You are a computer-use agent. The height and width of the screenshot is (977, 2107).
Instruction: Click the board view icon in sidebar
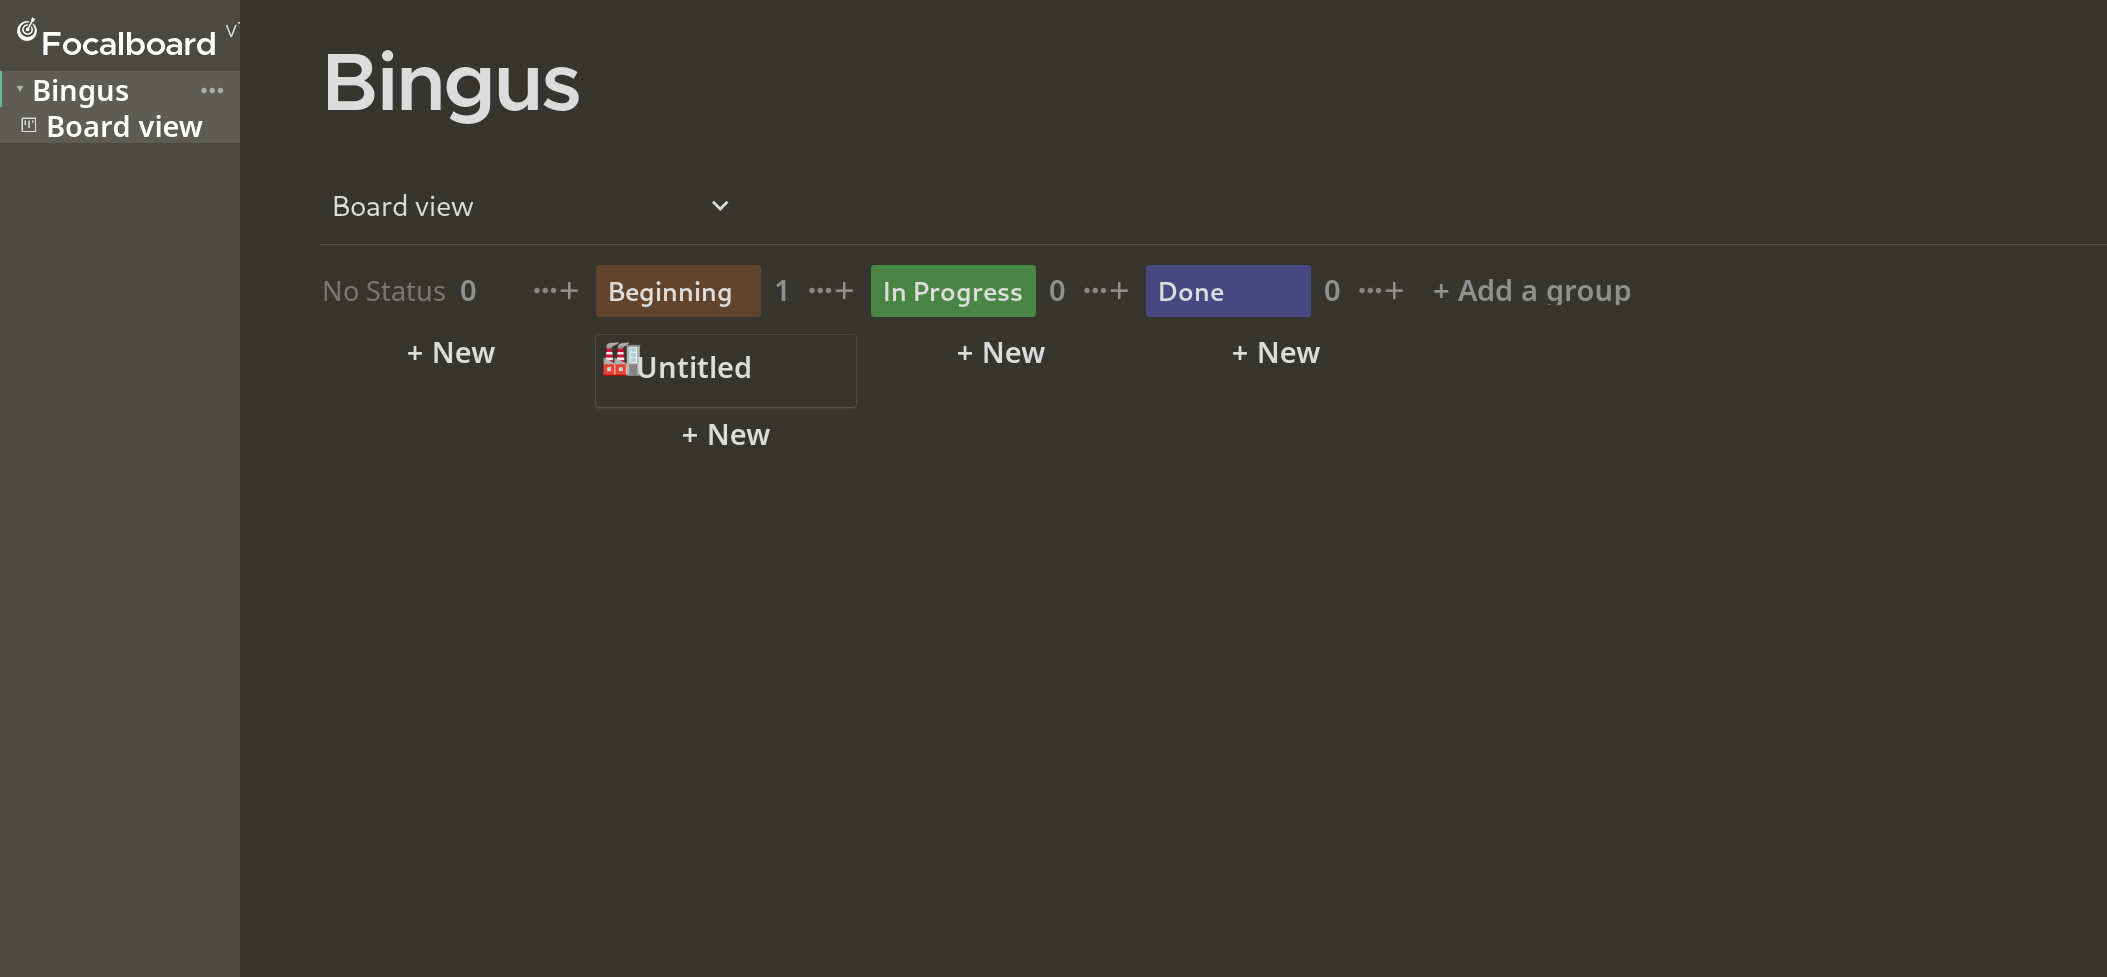tap(29, 125)
